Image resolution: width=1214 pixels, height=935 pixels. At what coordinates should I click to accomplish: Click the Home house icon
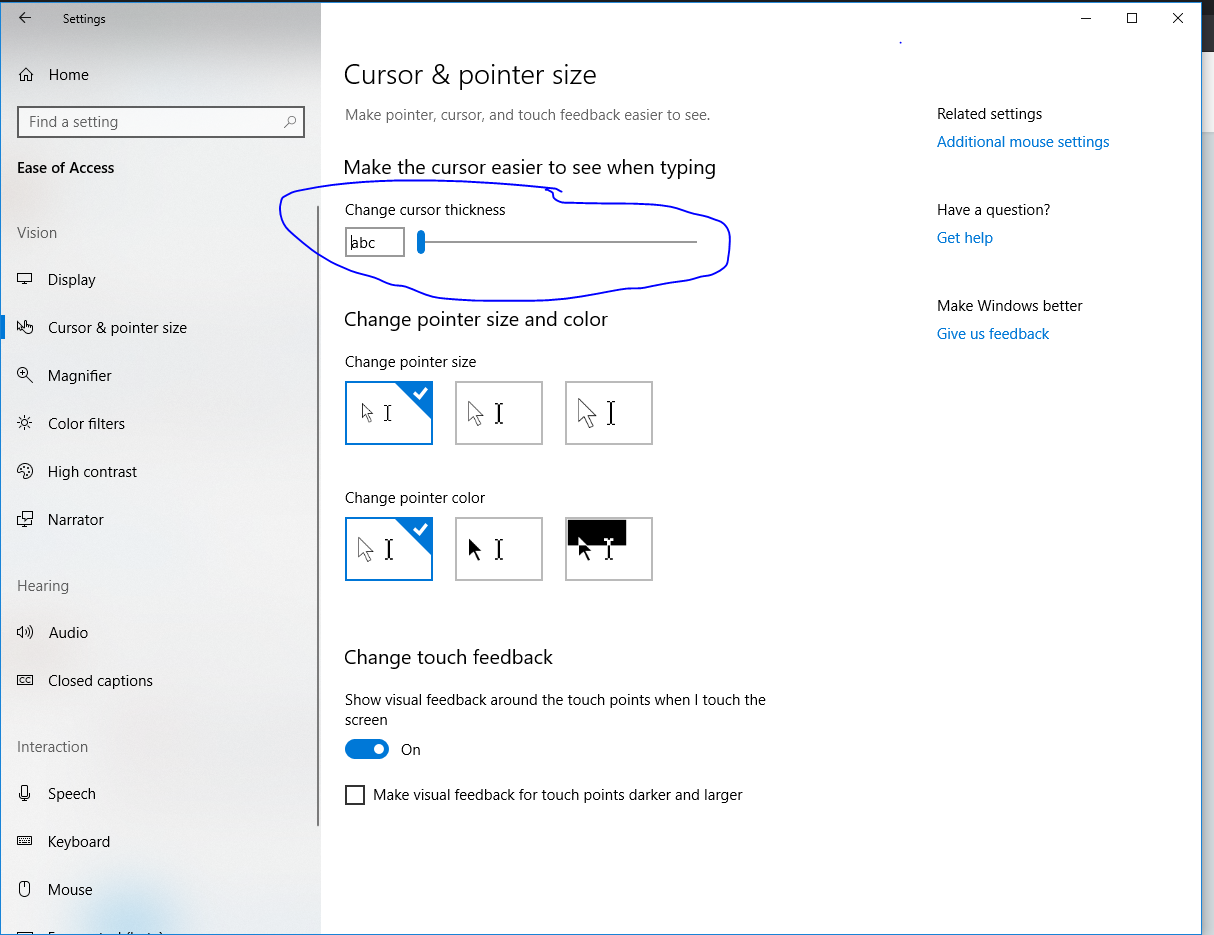click(26, 75)
